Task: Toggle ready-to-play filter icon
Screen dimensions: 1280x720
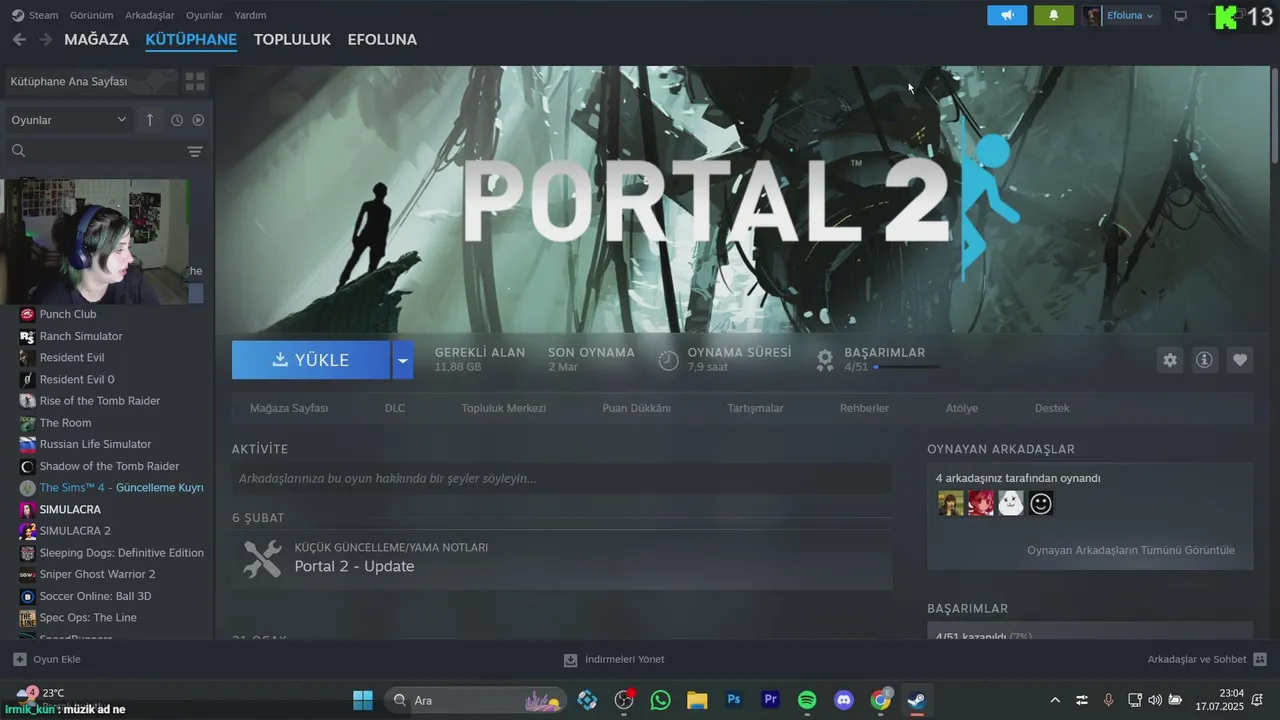Action: click(x=198, y=120)
